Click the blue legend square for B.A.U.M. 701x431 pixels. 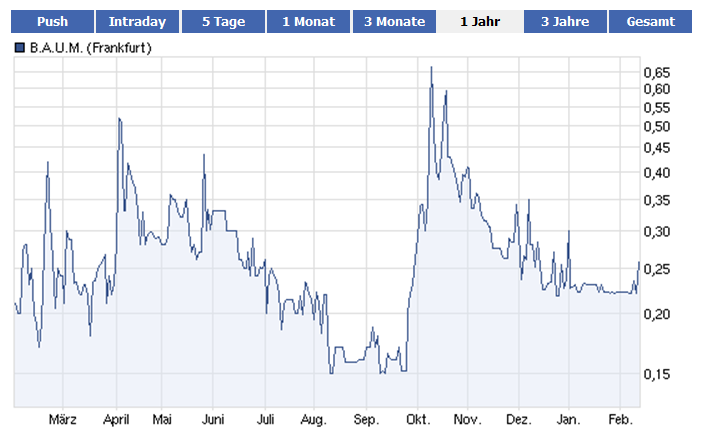20,46
